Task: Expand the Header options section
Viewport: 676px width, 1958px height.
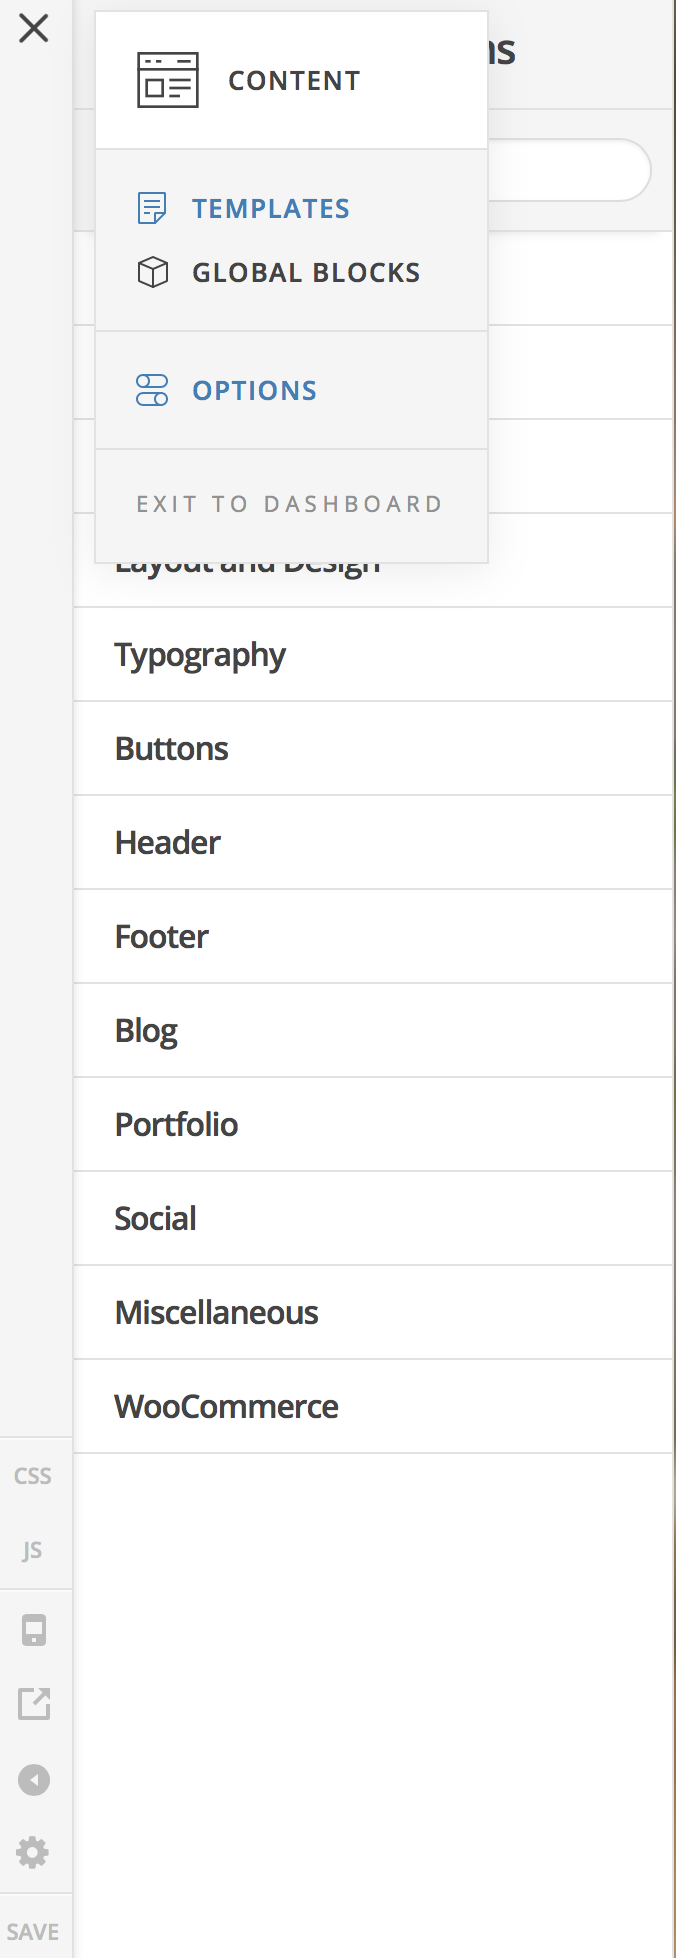Action: 168,843
